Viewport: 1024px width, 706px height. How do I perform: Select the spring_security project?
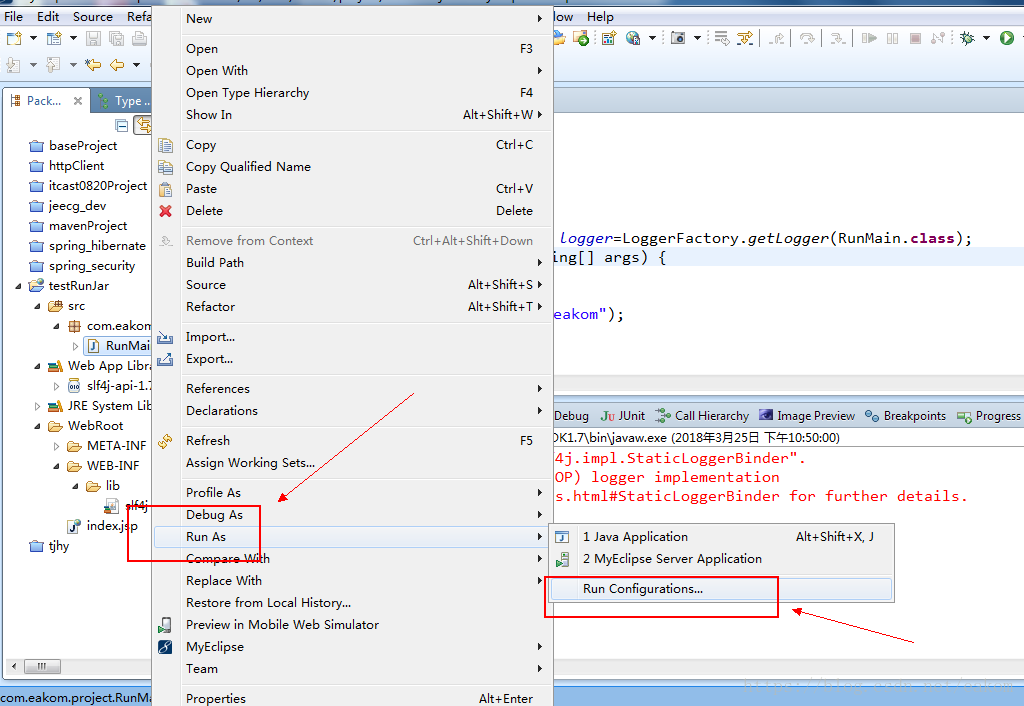pos(82,266)
